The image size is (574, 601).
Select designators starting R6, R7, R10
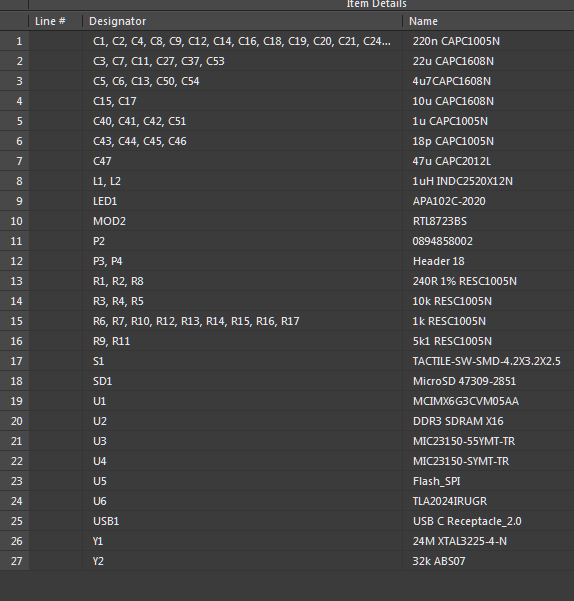click(243, 321)
